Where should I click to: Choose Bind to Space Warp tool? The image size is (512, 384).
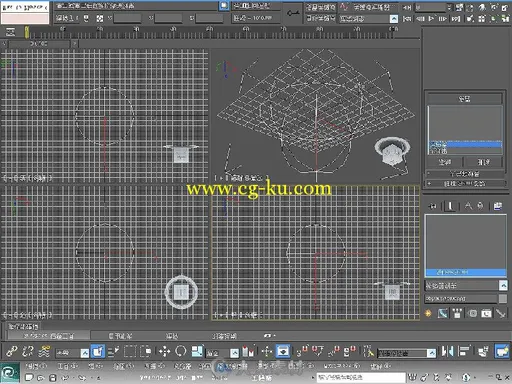(x=45, y=351)
